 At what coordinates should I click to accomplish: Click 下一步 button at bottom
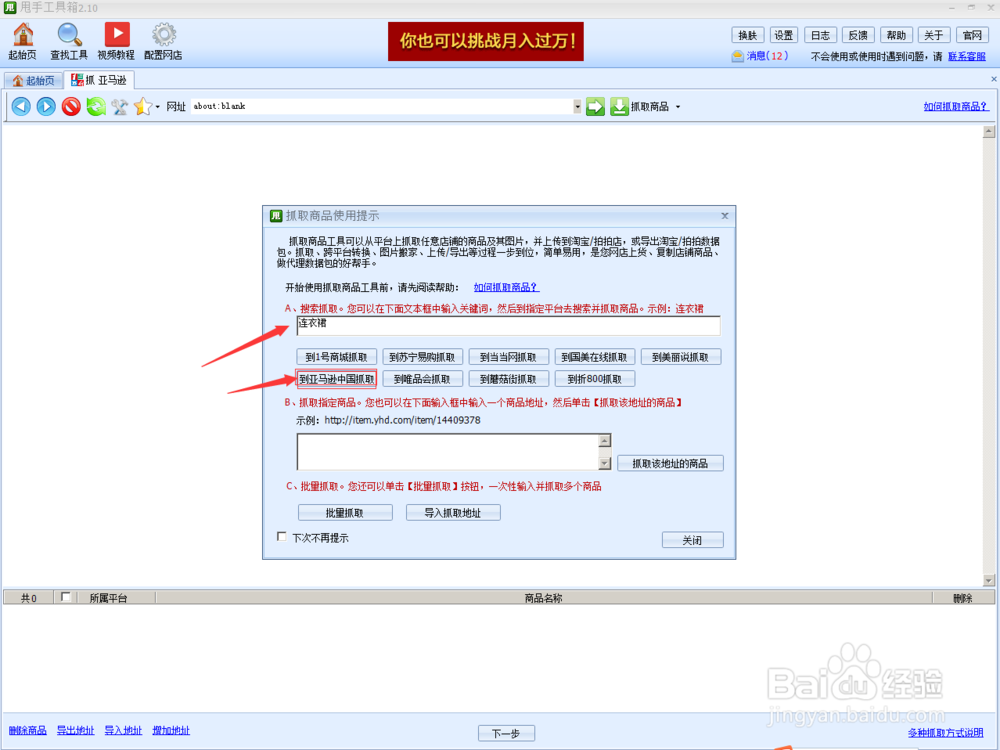(506, 733)
